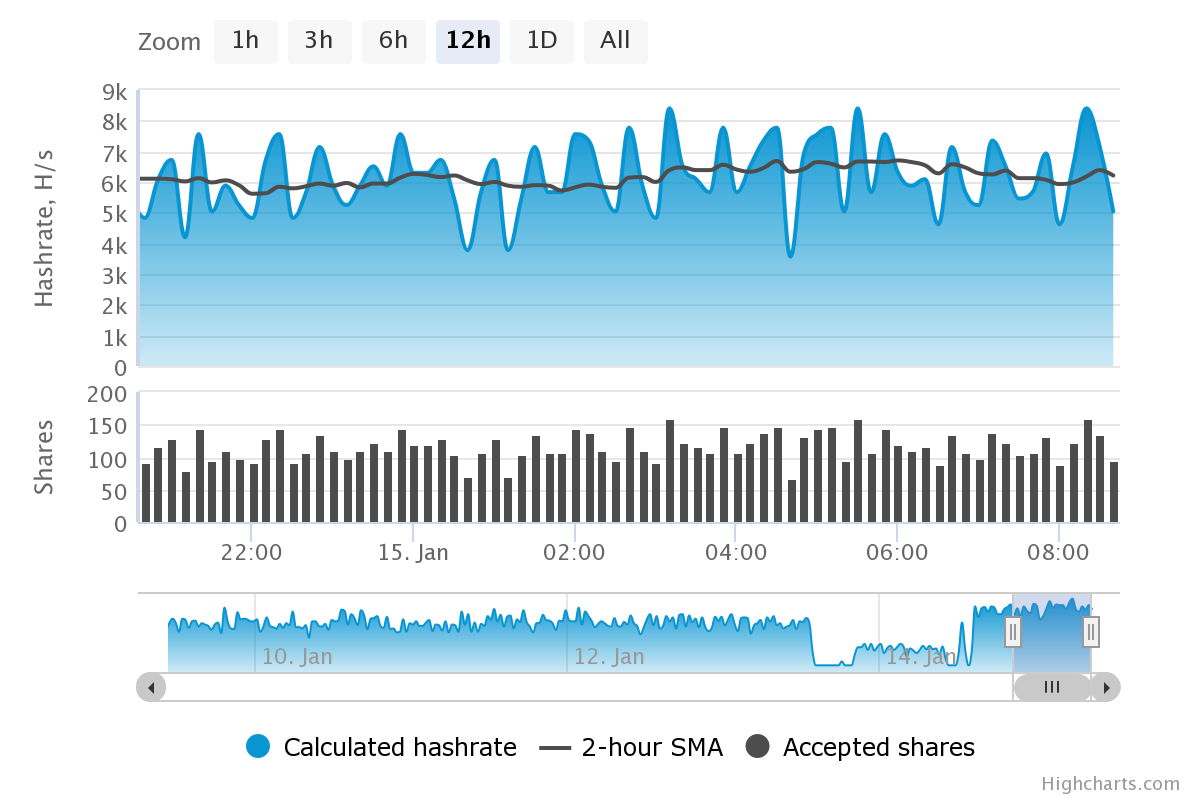Click the navigator's left scroll arrow
This screenshot has width=1200, height=800.
point(150,687)
